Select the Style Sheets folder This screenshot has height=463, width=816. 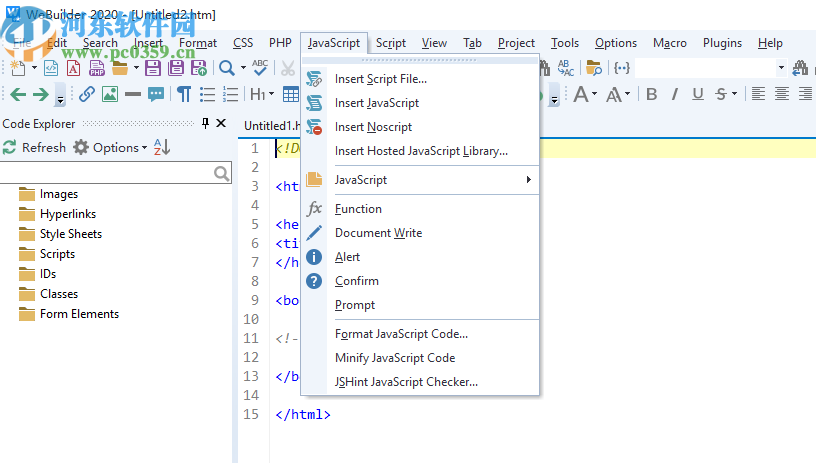pos(70,234)
